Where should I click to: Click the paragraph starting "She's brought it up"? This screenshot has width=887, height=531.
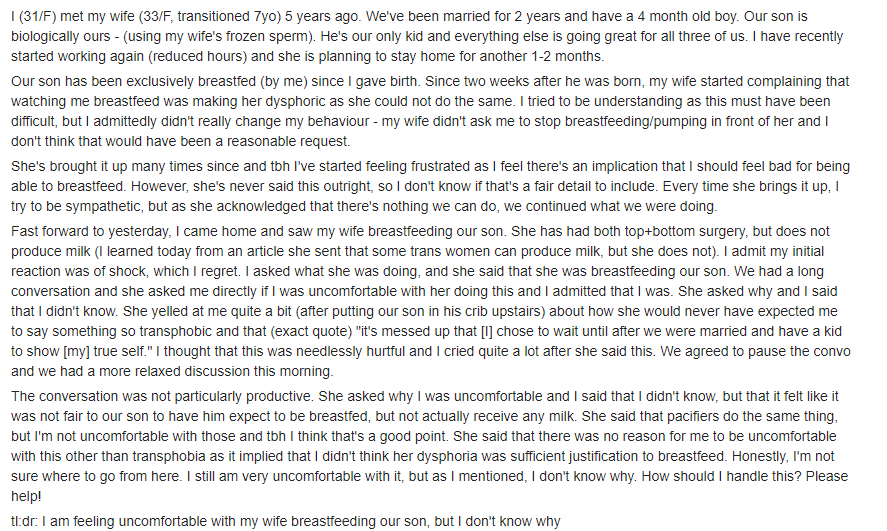pyautogui.click(x=430, y=186)
